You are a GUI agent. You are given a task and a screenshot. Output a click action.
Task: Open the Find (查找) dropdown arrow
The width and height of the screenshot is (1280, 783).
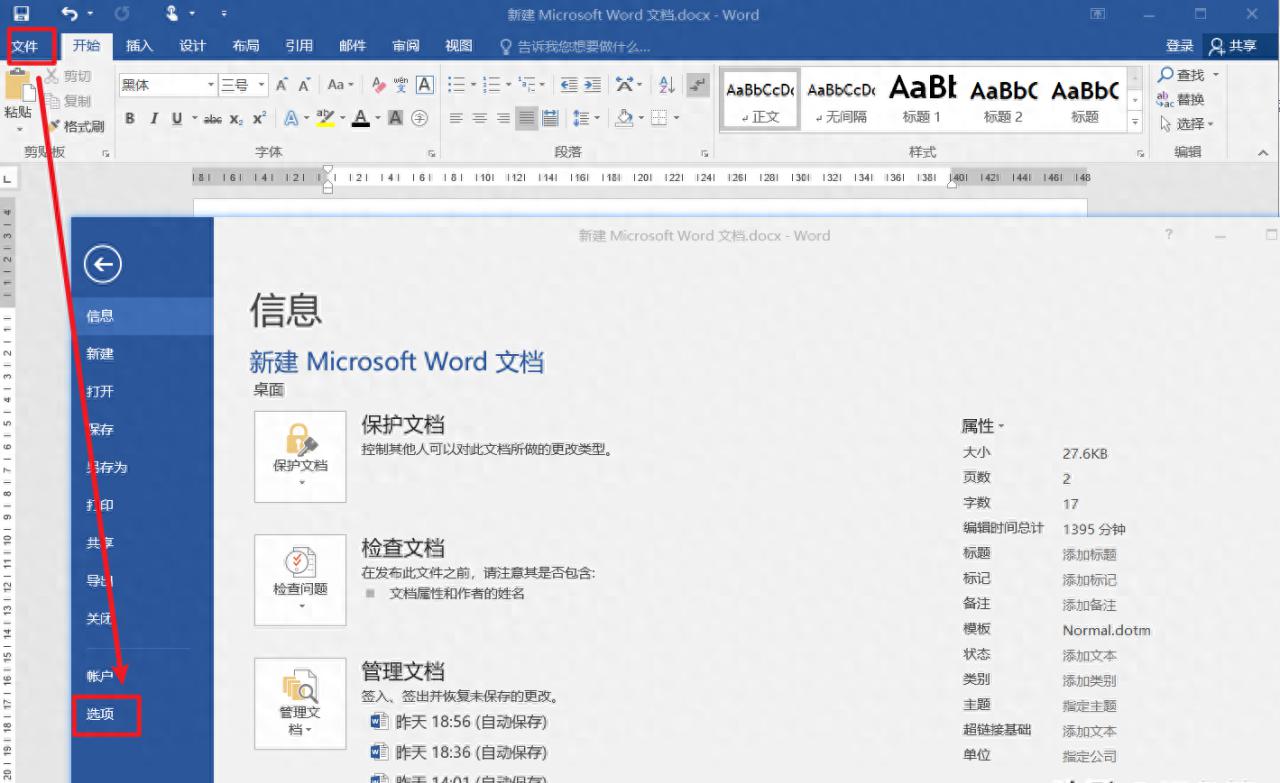(x=1216, y=75)
